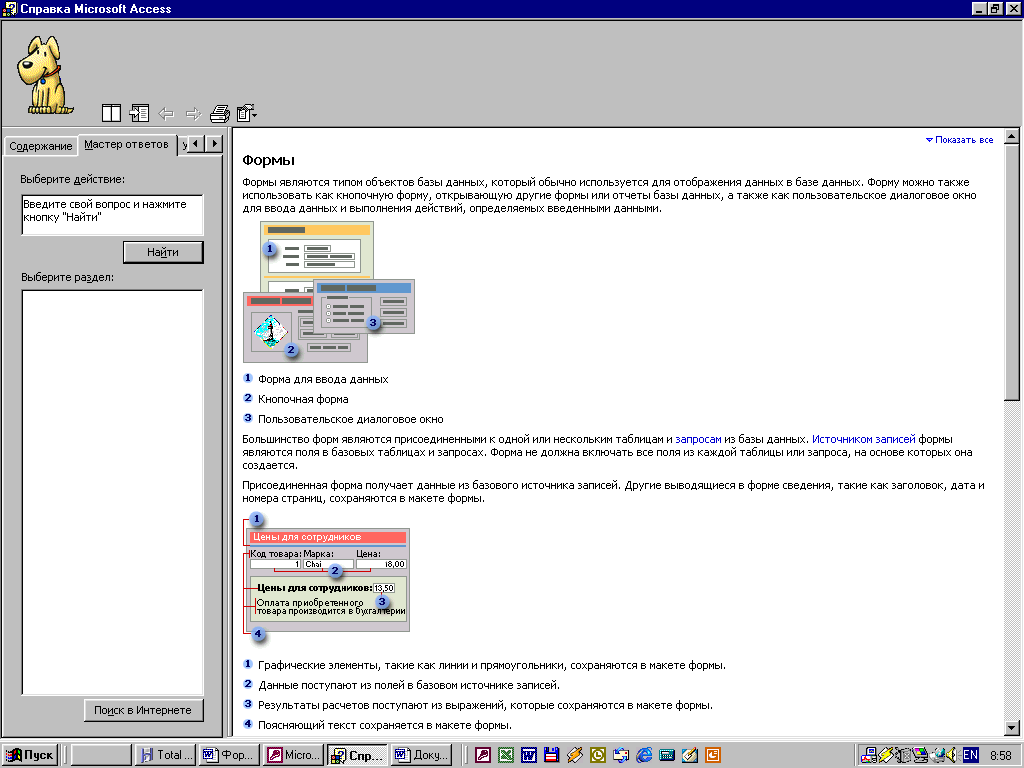The width and height of the screenshot is (1024, 768).
Task: Click the Формы topic heading
Action: click(x=268, y=160)
